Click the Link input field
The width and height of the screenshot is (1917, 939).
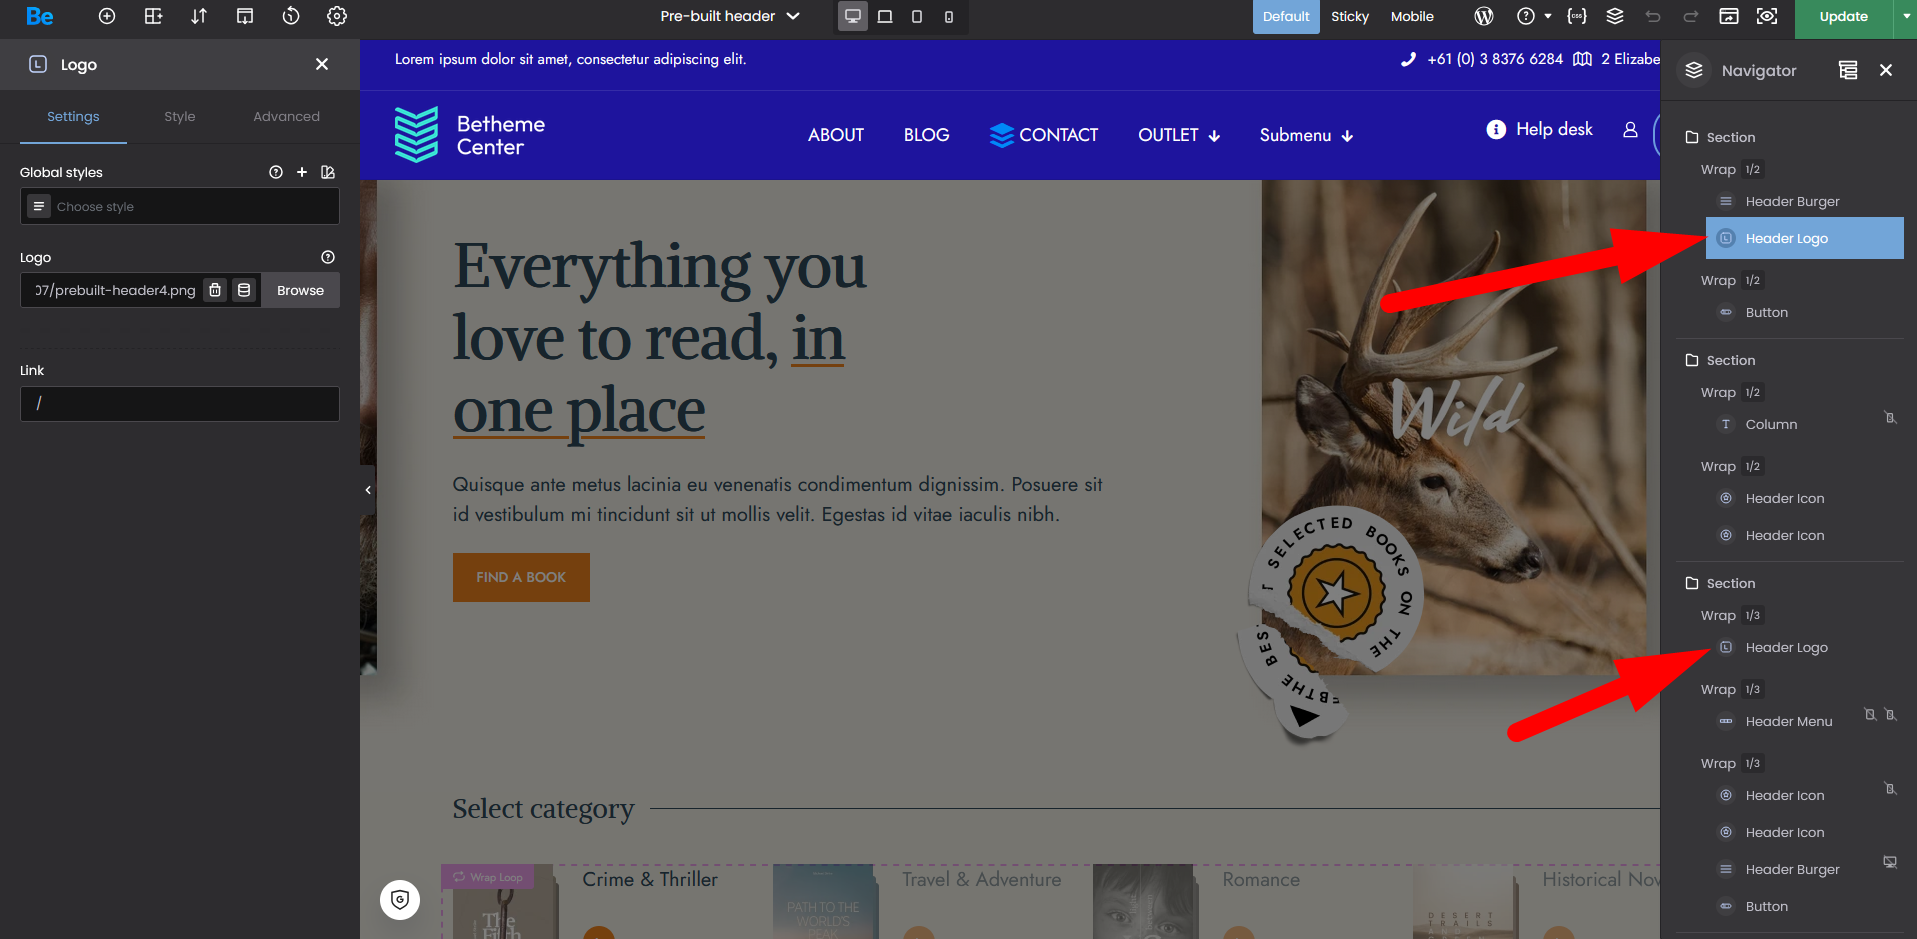180,404
